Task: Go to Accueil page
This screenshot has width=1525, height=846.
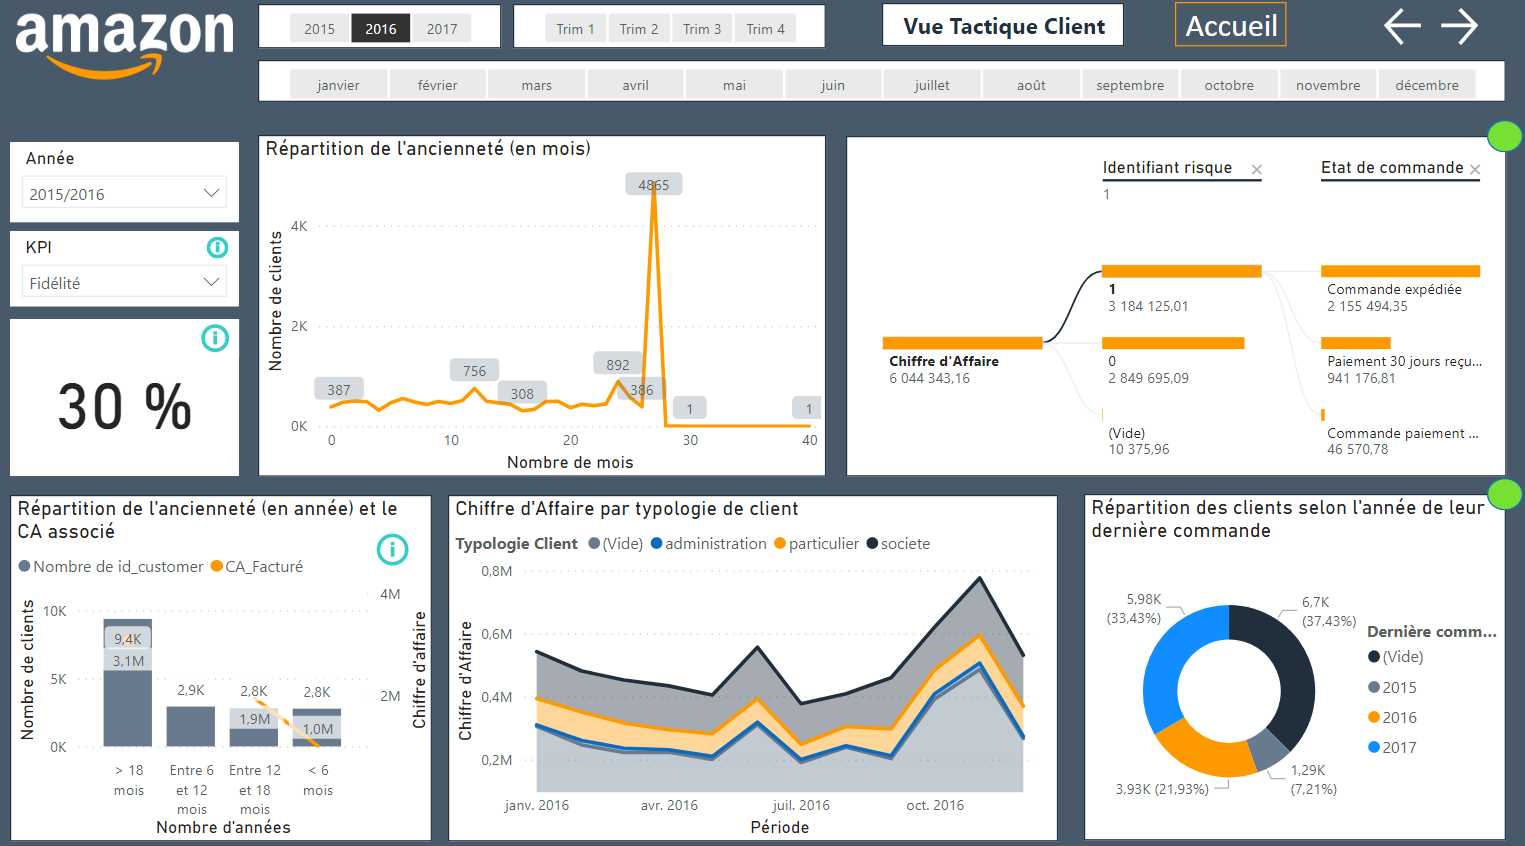Action: coord(1230,25)
